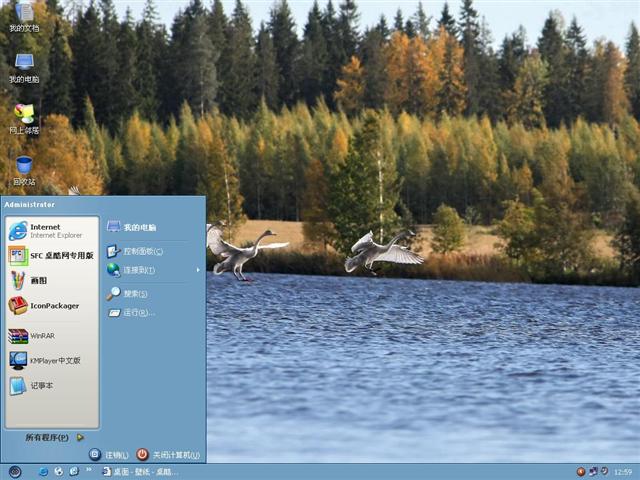Screen dimensions: 640x480
Task: Open the 网上邻居 desktop icon
Action: coord(24,119)
